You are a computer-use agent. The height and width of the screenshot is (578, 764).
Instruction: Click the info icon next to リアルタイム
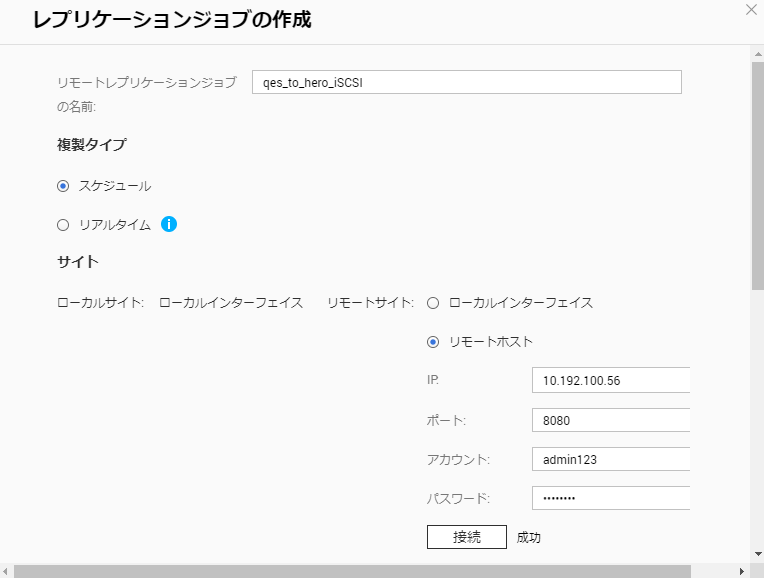pyautogui.click(x=169, y=225)
